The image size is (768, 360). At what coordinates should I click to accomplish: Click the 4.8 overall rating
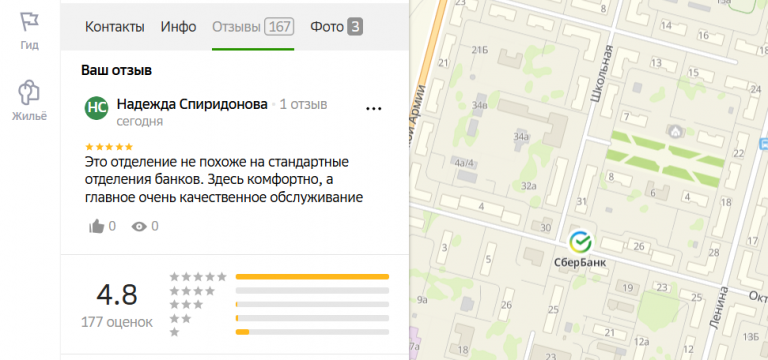pos(117,295)
